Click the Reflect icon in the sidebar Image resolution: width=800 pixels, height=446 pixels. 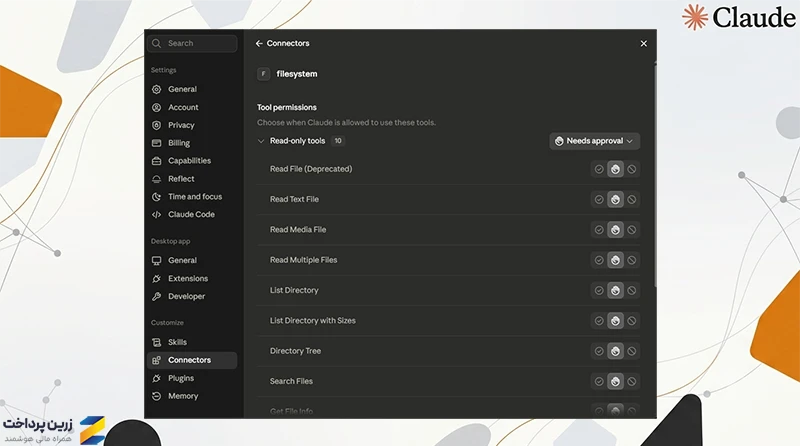[157, 179]
